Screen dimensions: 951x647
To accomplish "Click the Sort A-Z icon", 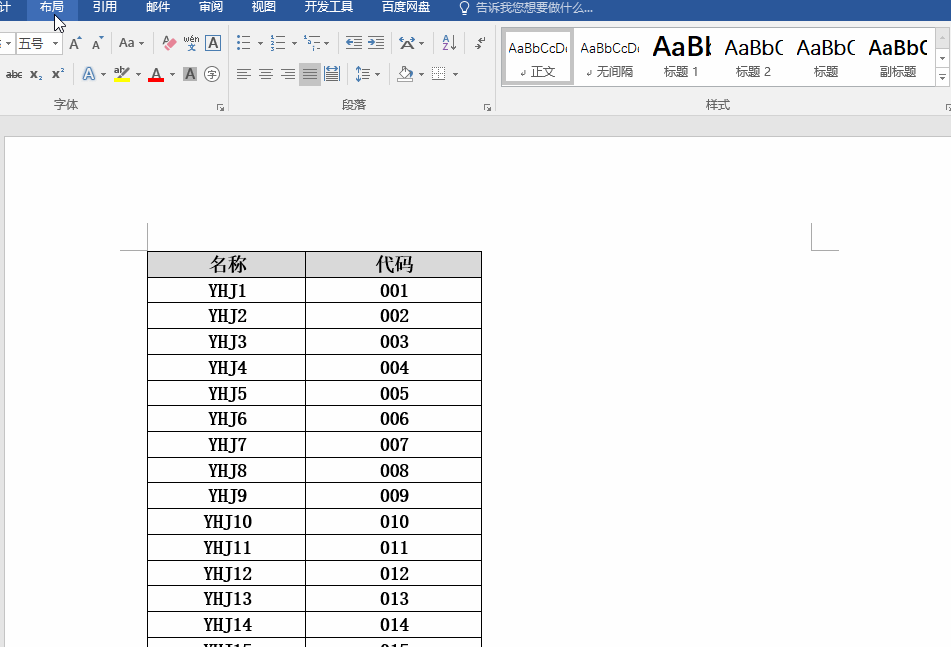I will [x=449, y=43].
